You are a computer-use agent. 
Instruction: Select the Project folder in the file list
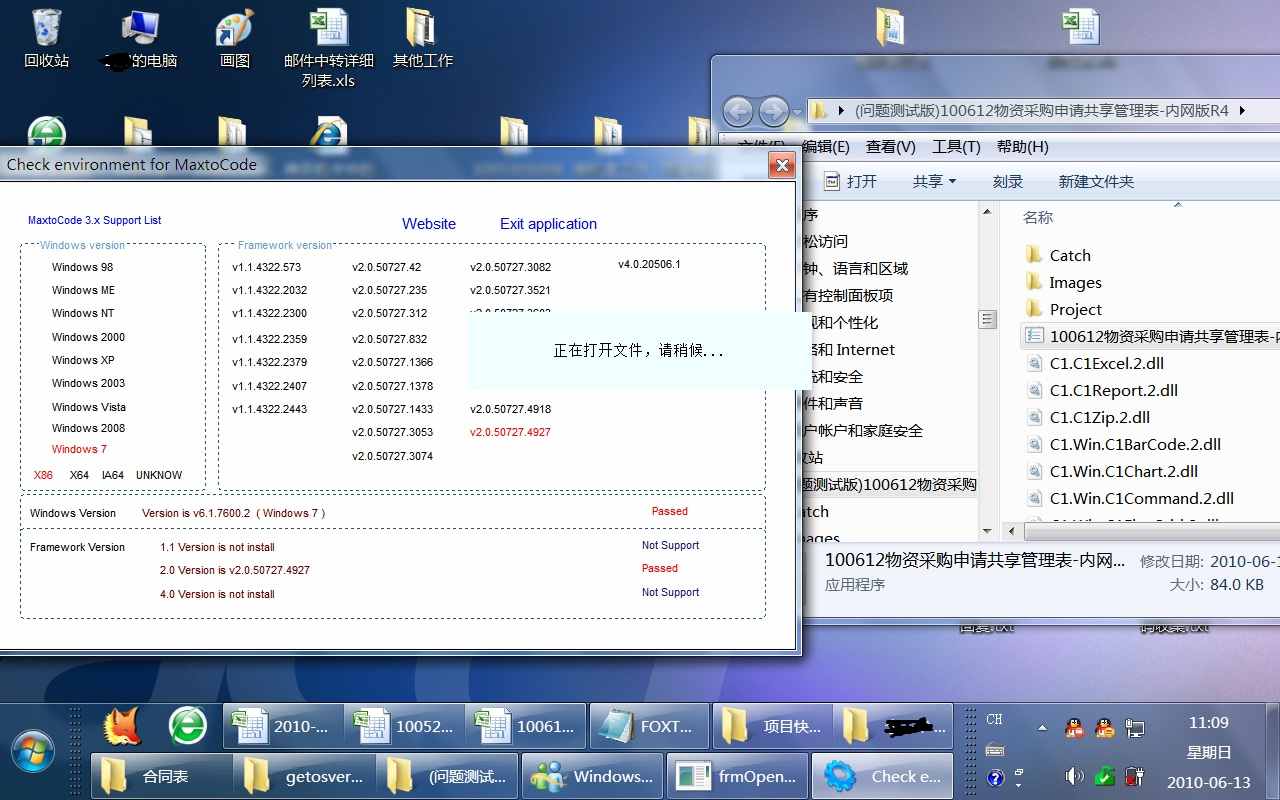pyautogui.click(x=1075, y=310)
